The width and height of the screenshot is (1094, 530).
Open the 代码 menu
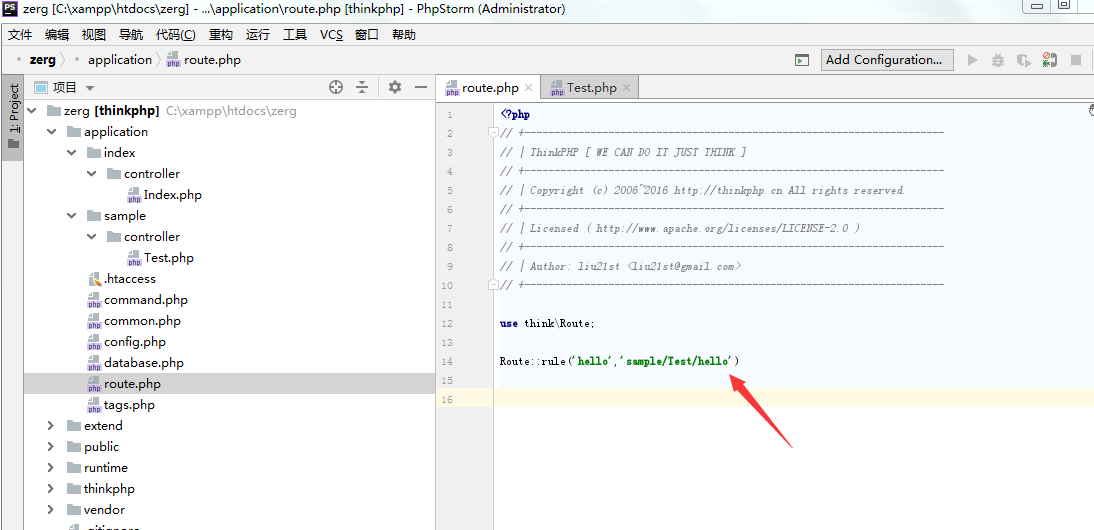(x=176, y=35)
